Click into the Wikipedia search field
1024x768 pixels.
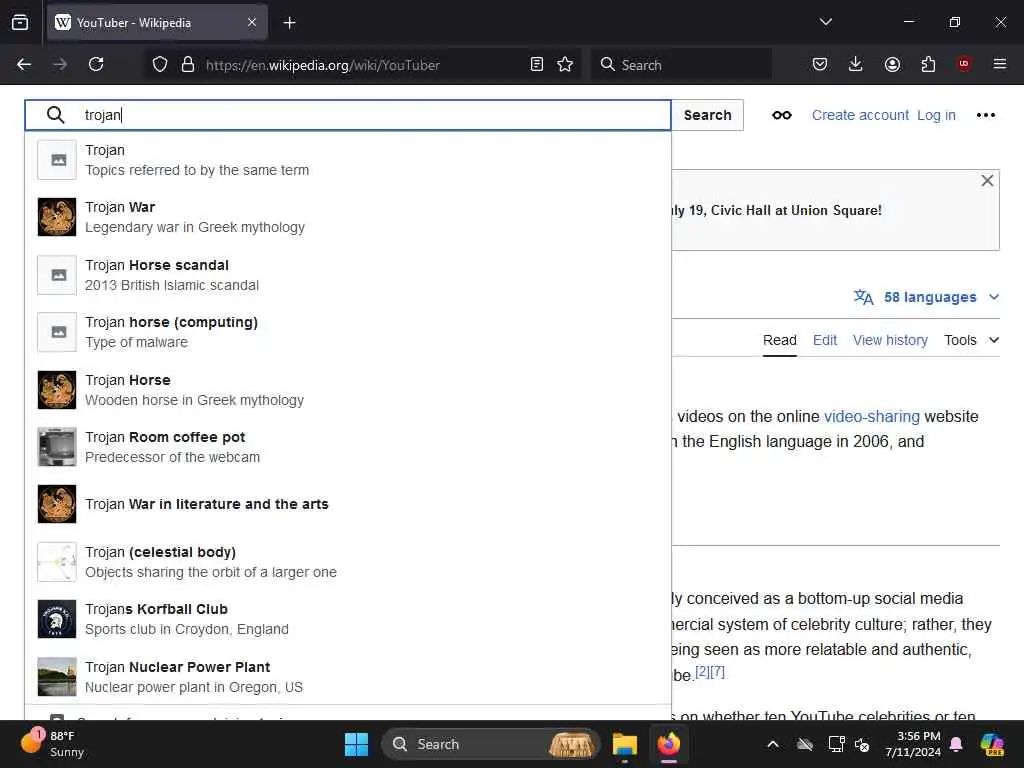pyautogui.click(x=347, y=115)
